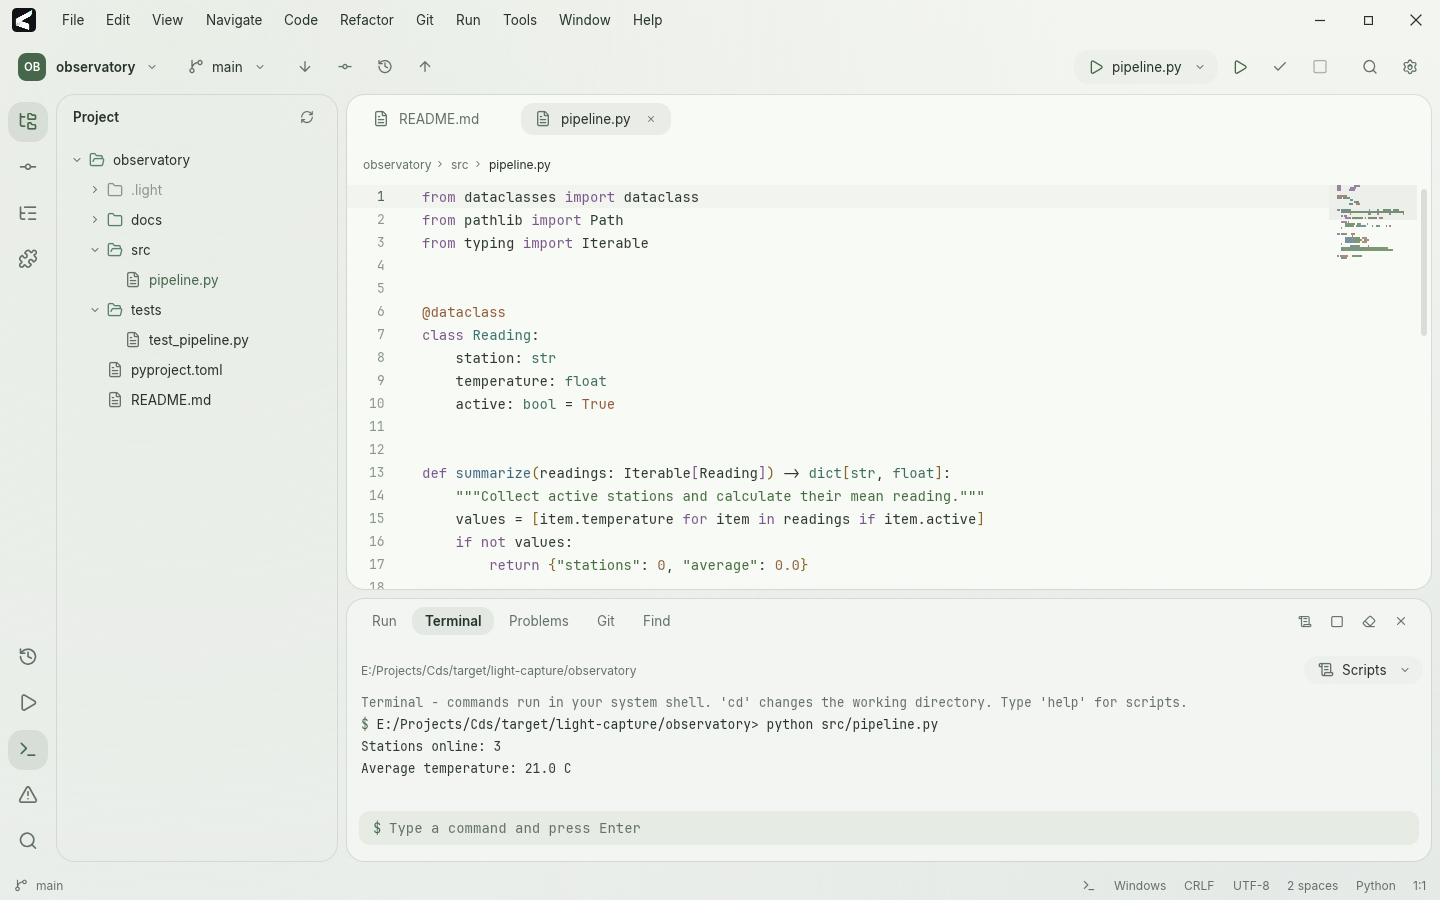Clear the terminal with the eraser icon

click(x=1369, y=622)
